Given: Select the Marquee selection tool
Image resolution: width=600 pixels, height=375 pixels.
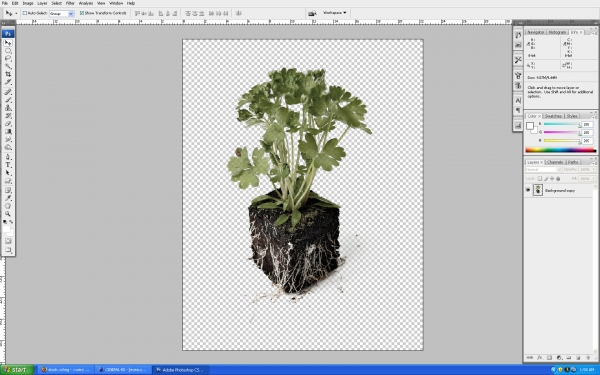Looking at the screenshot, I should coord(8,51).
